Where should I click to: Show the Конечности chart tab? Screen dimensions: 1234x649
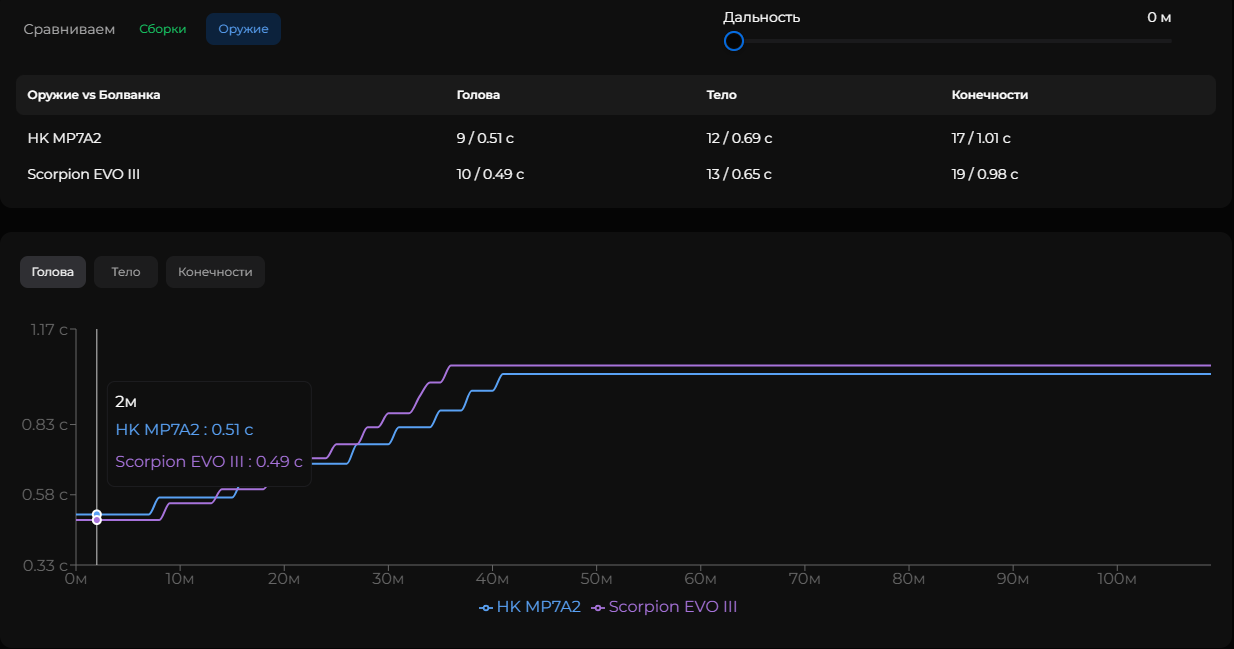215,272
